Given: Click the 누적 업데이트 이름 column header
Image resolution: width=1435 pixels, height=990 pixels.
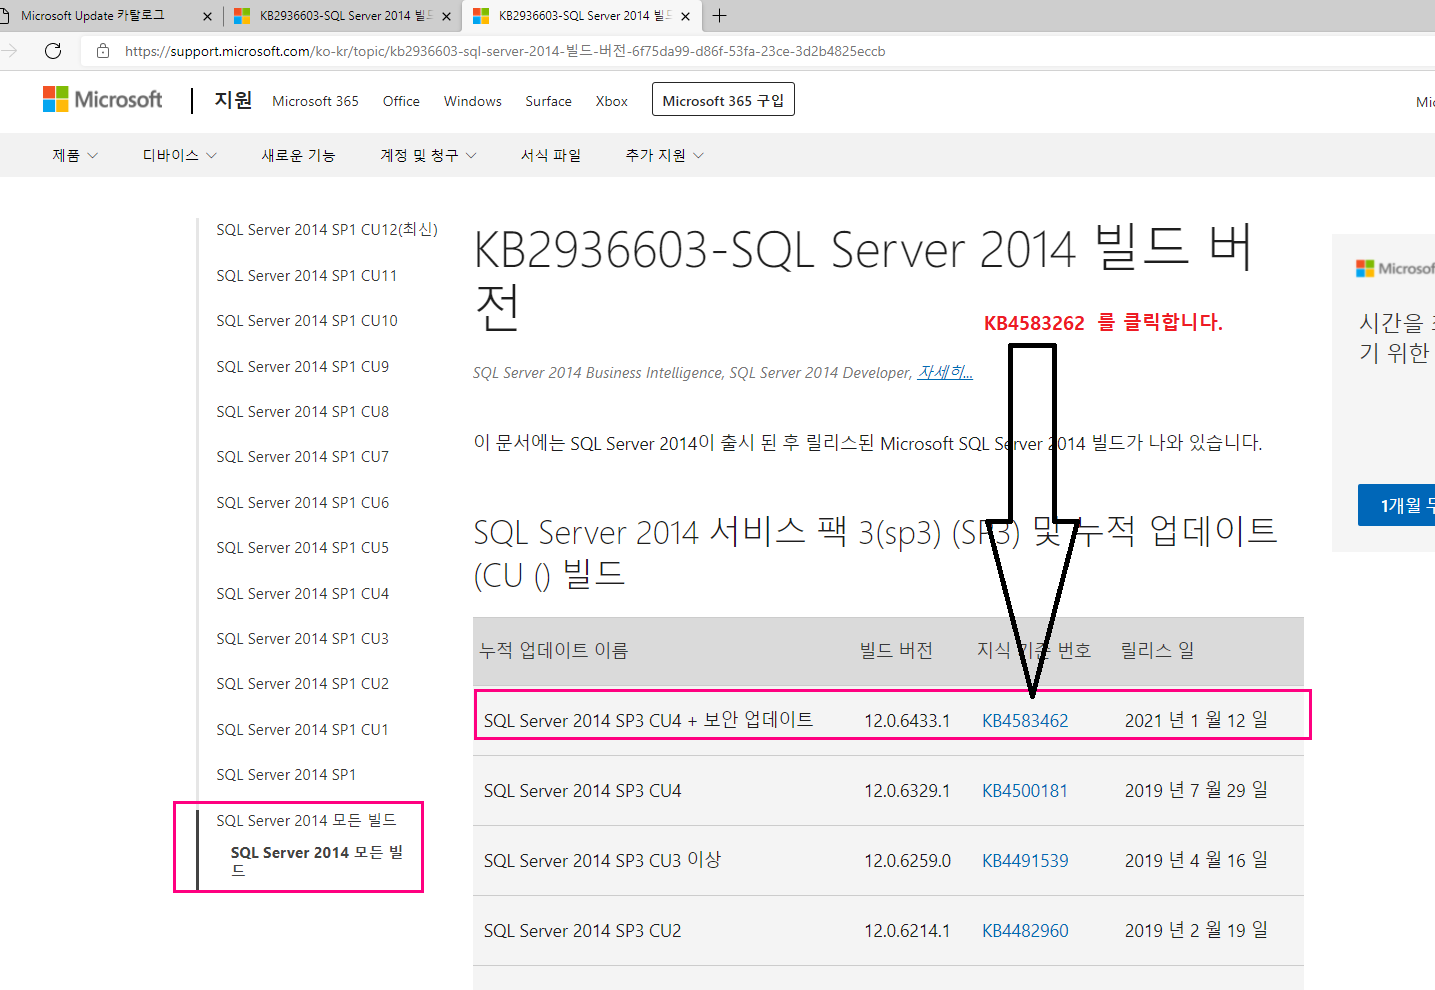Looking at the screenshot, I should point(554,650).
